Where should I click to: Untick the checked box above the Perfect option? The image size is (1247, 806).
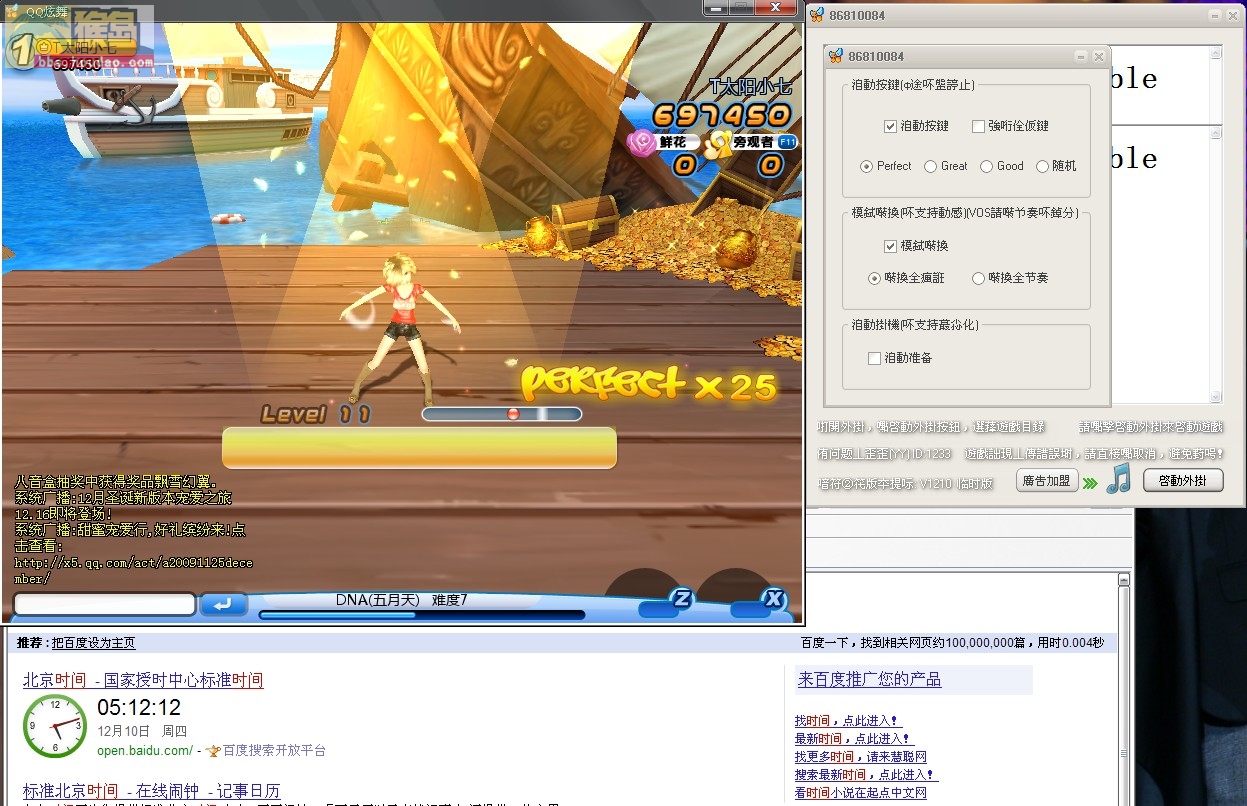890,126
